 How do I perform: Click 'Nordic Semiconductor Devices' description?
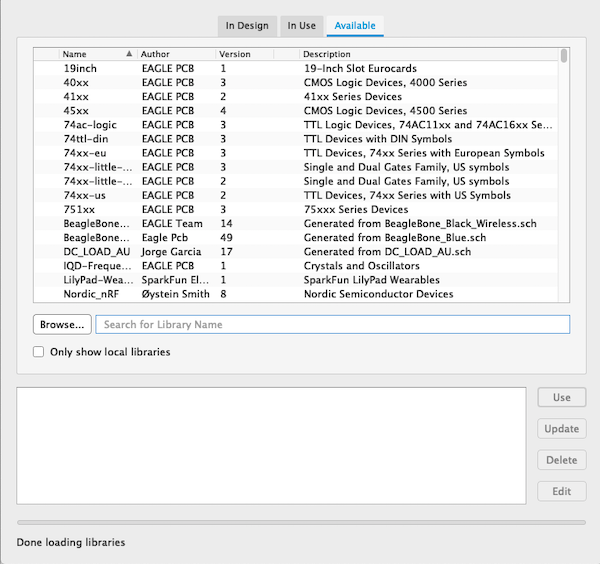379,294
